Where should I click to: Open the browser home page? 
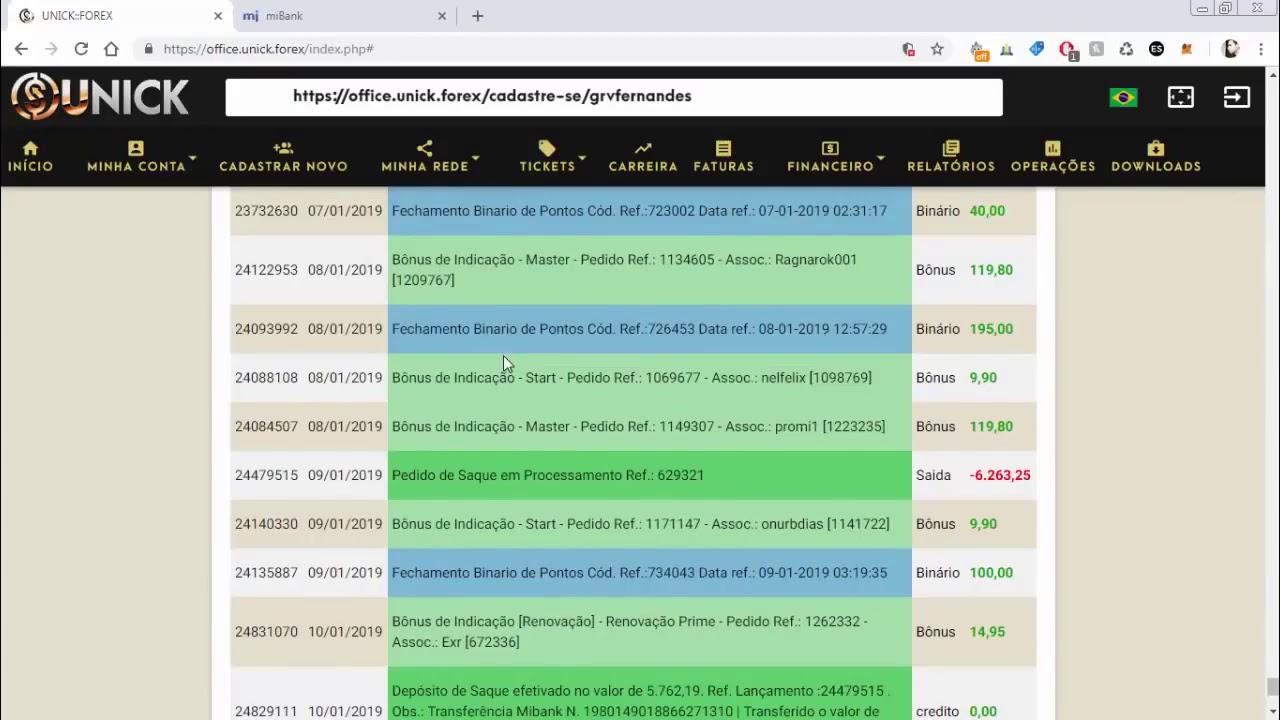click(111, 49)
